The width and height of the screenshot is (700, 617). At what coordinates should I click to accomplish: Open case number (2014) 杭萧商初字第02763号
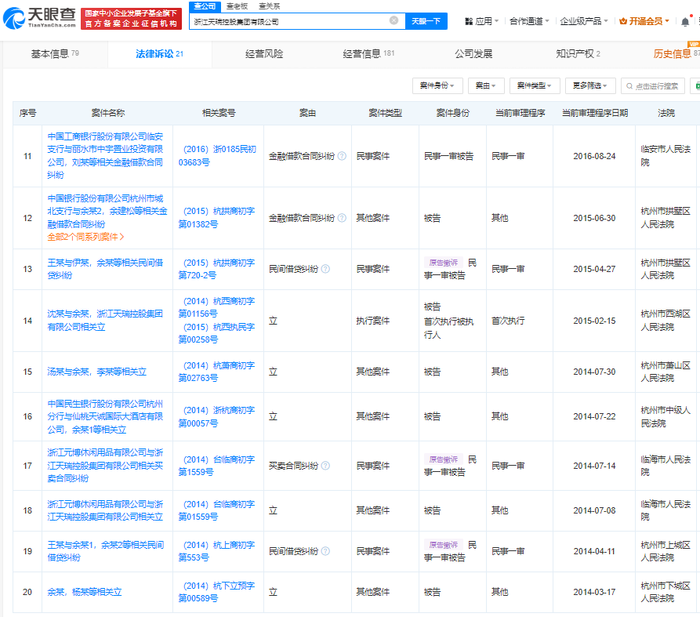point(217,371)
